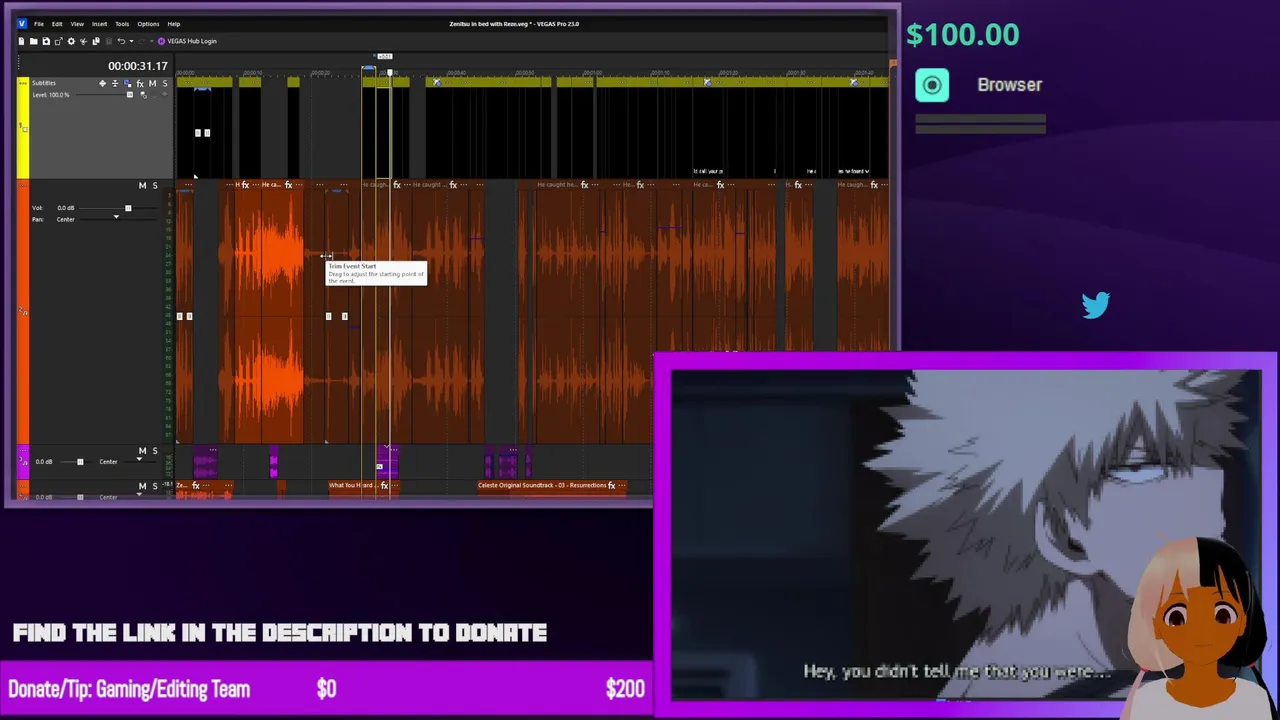Image resolution: width=1280 pixels, height=720 pixels.
Task: Click the fx icon on the Celeste Original Soundtrack clip
Action: point(611,485)
